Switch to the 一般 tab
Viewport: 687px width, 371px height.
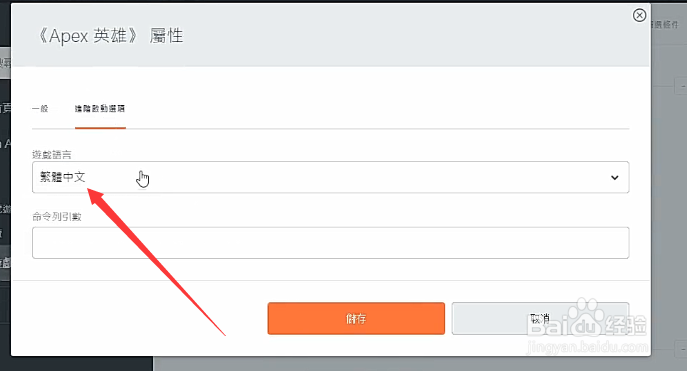(x=40, y=109)
